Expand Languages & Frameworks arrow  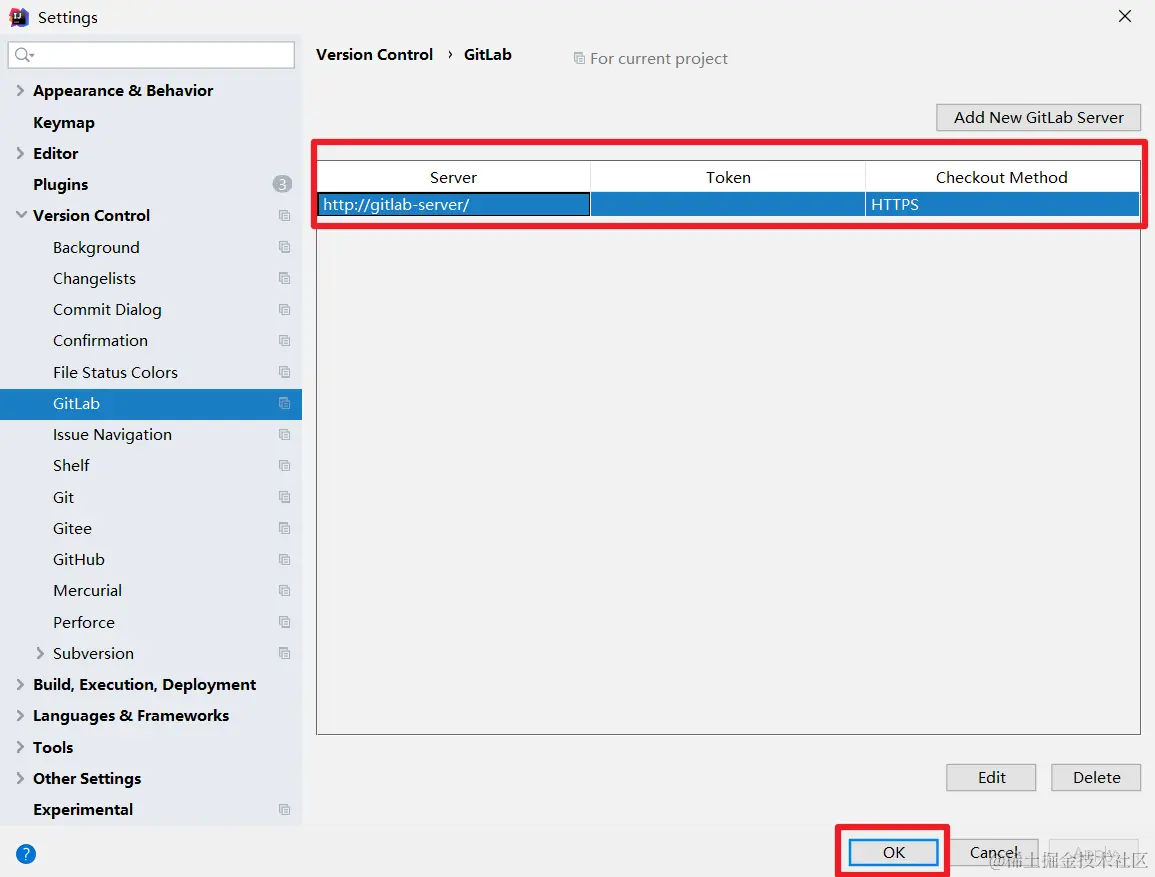(20, 716)
